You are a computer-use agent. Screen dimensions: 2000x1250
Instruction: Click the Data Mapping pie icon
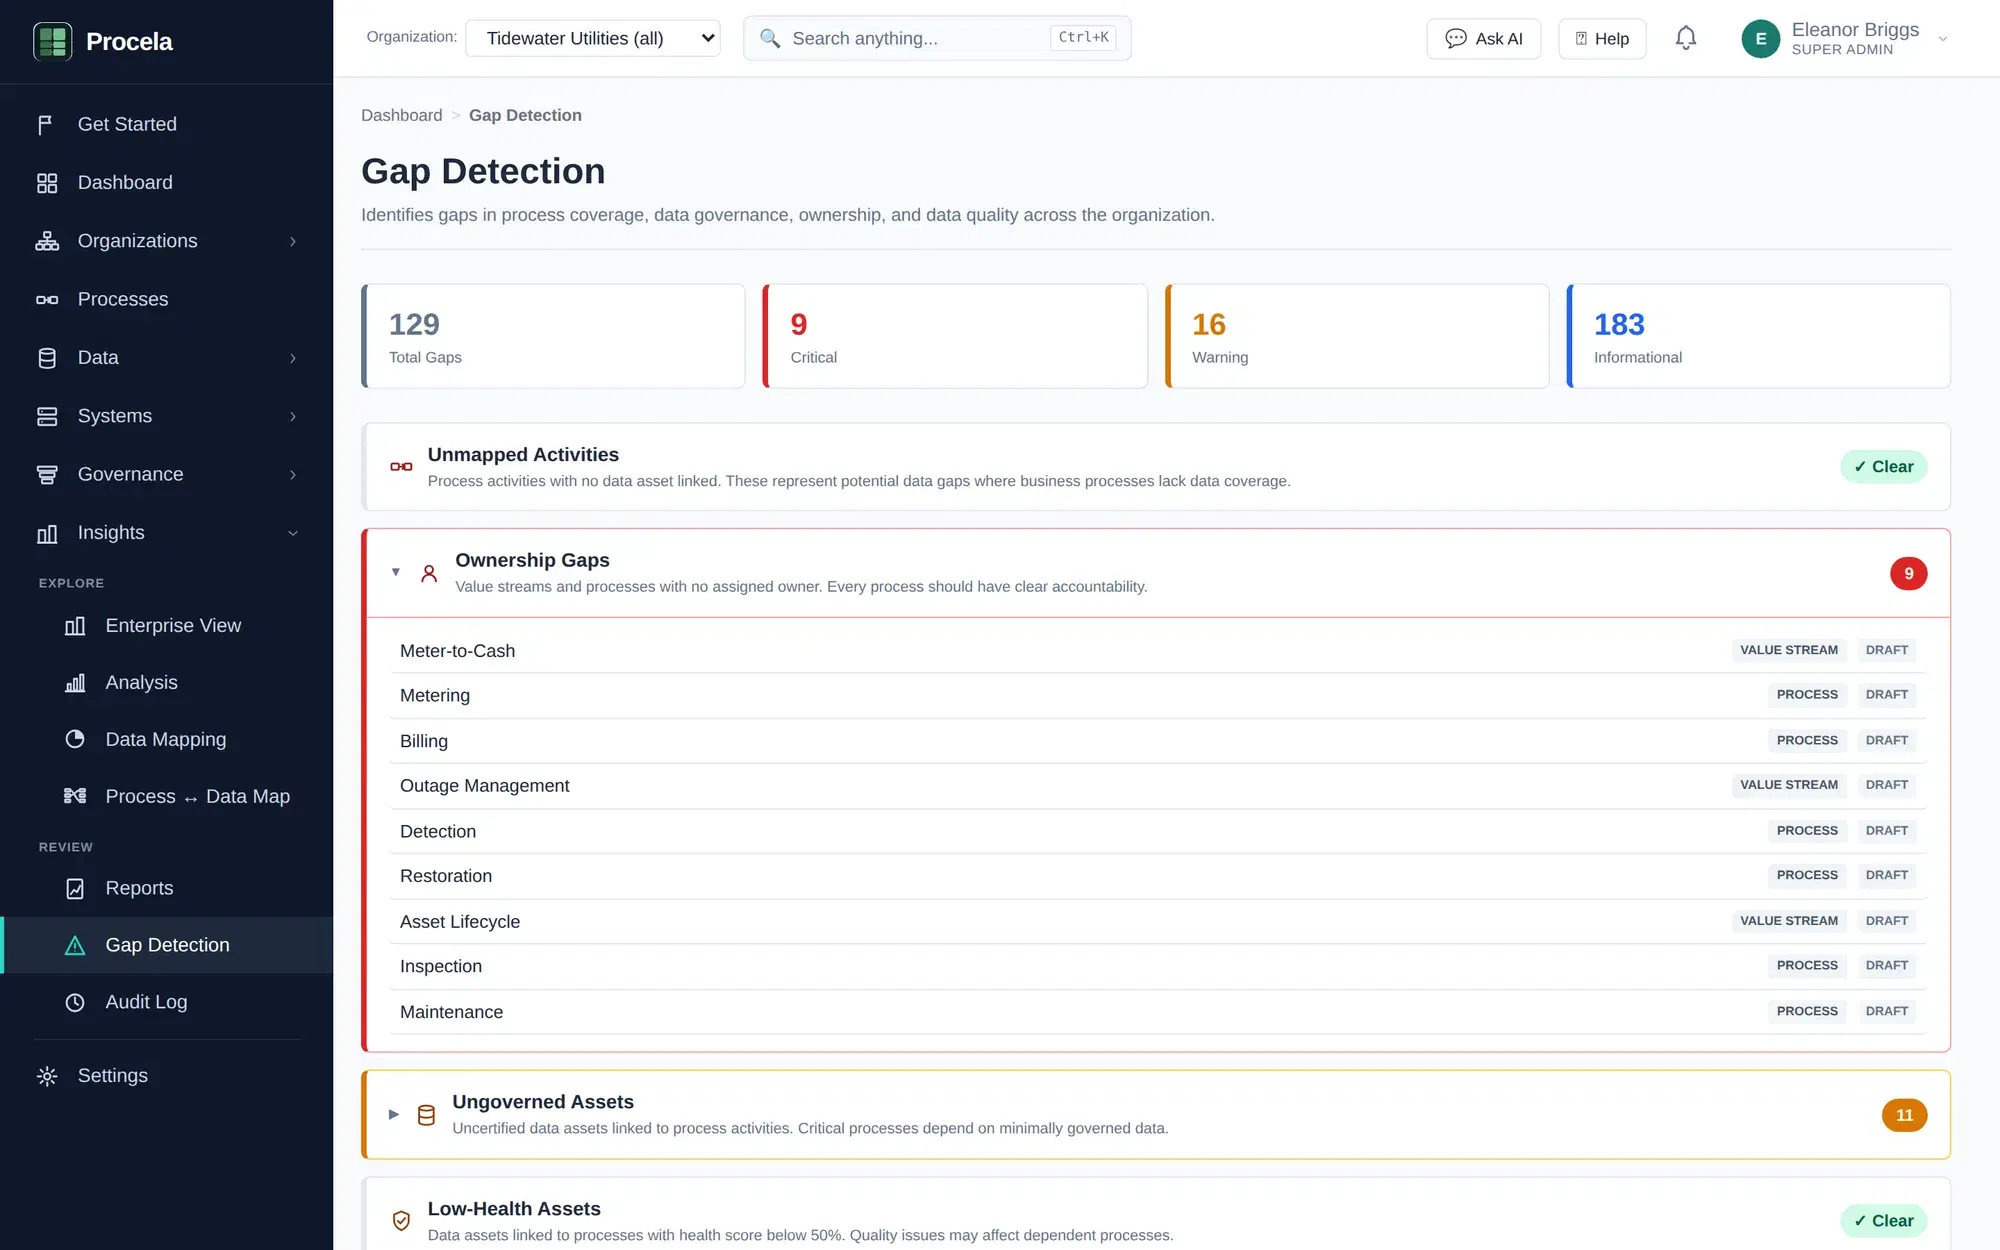coord(75,739)
